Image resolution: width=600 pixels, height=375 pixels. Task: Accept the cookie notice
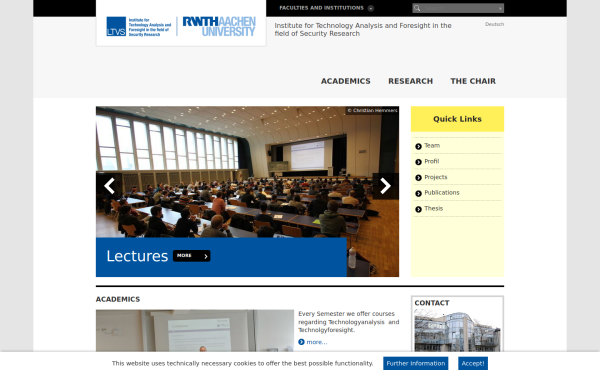(473, 363)
